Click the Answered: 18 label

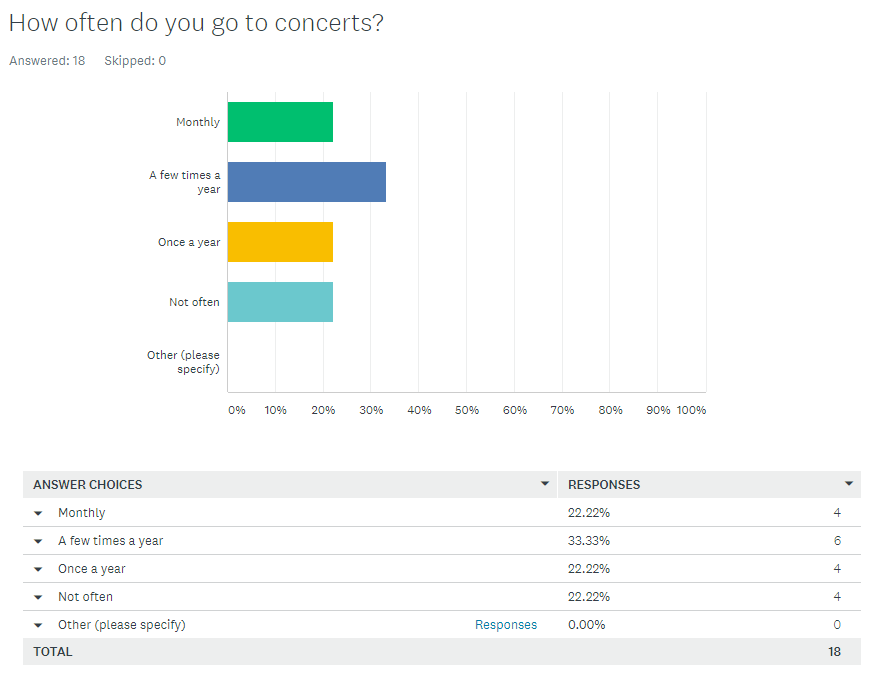pyautogui.click(x=47, y=61)
